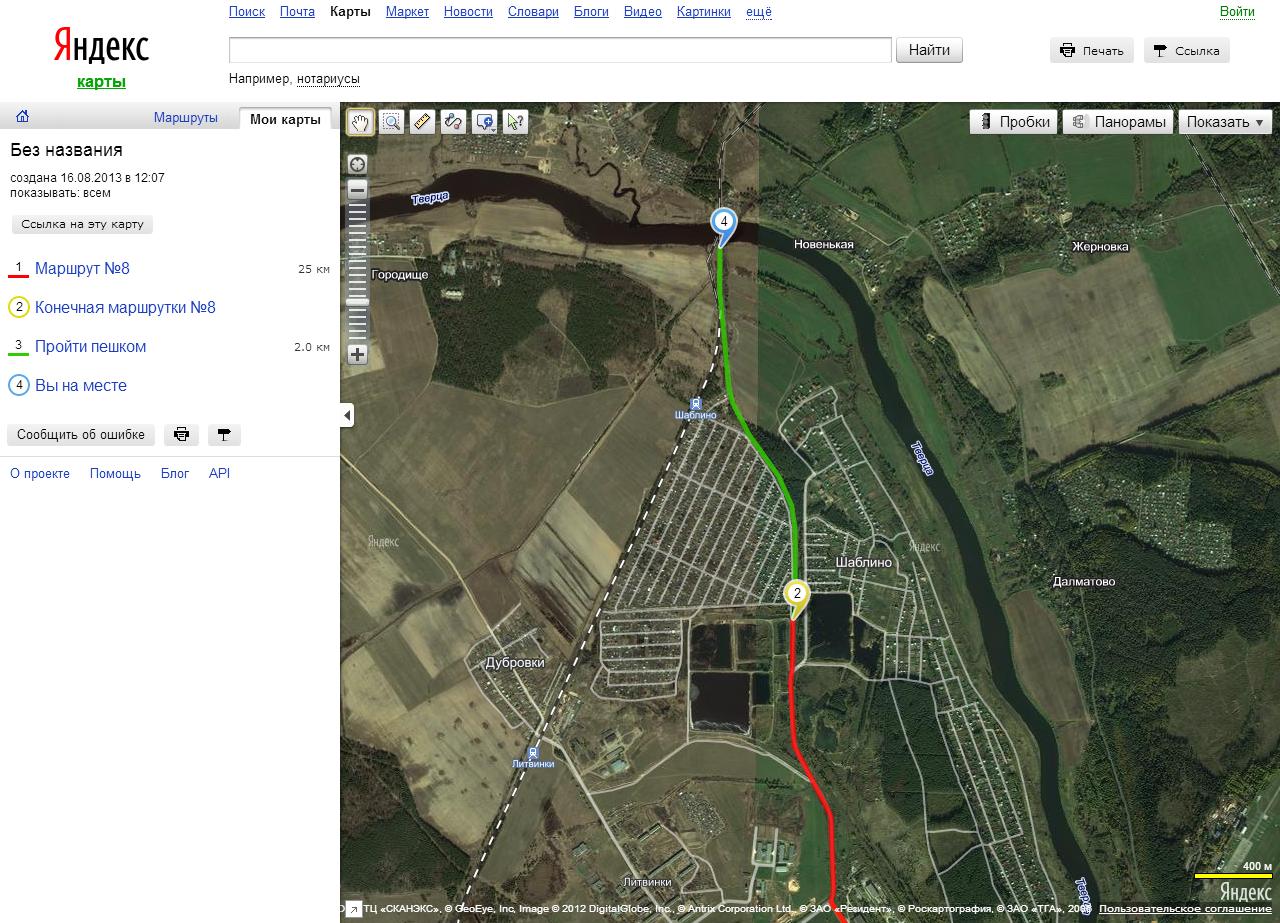Switch to the Маршруты tab
1280x923 pixels.
tap(185, 118)
